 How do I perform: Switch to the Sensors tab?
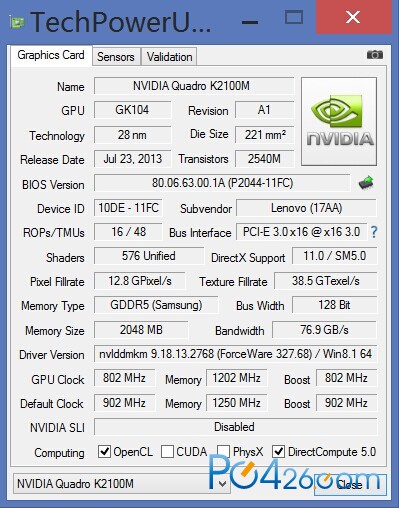coord(116,57)
